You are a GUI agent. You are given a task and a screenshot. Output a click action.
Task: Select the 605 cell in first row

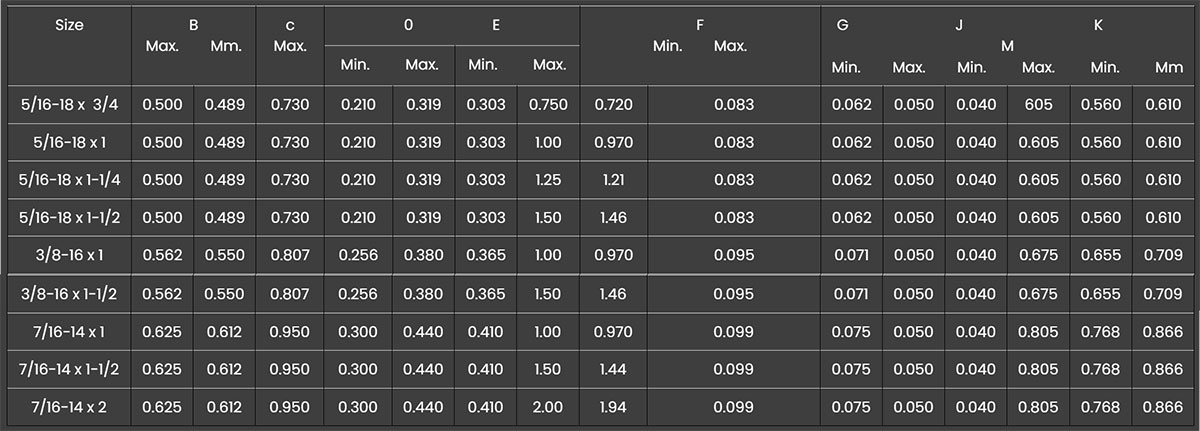(x=1039, y=104)
